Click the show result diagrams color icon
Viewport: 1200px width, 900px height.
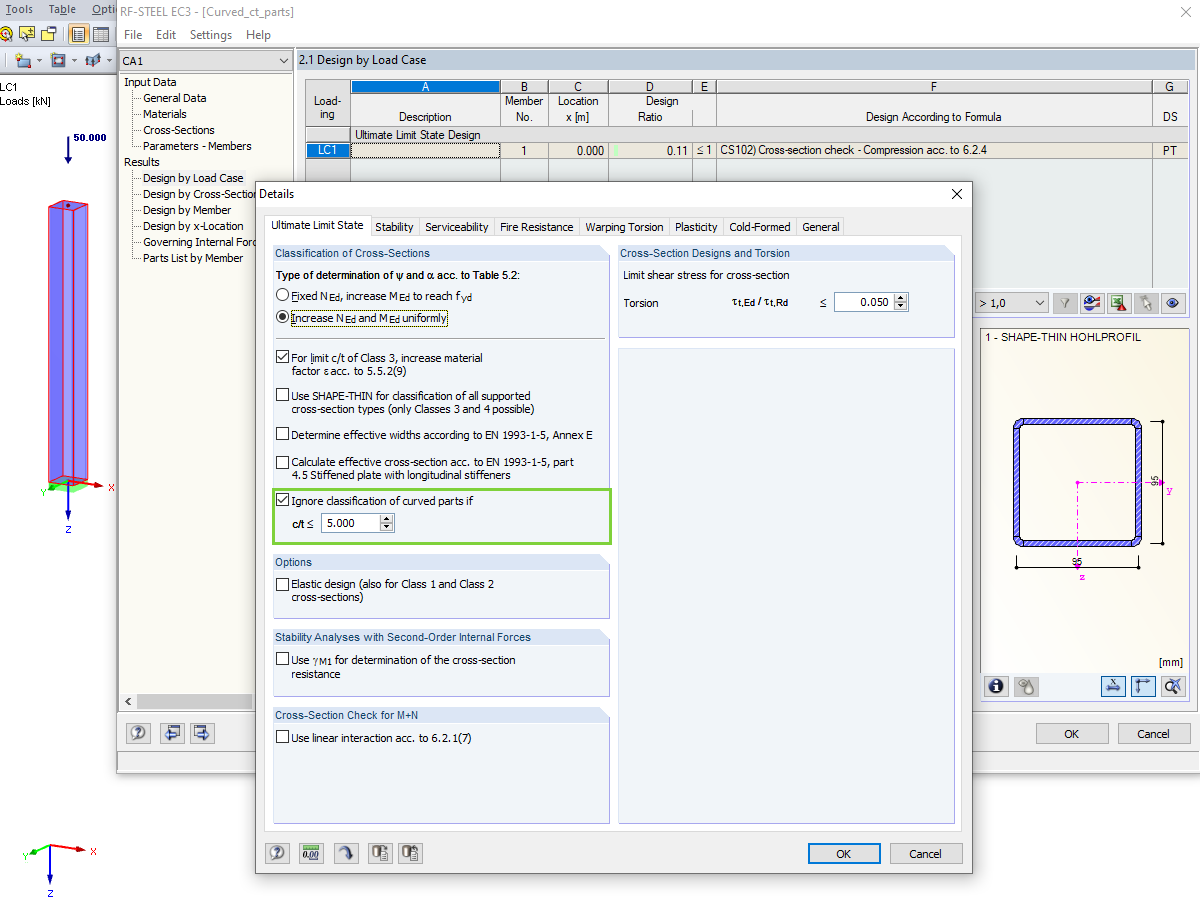(1092, 302)
